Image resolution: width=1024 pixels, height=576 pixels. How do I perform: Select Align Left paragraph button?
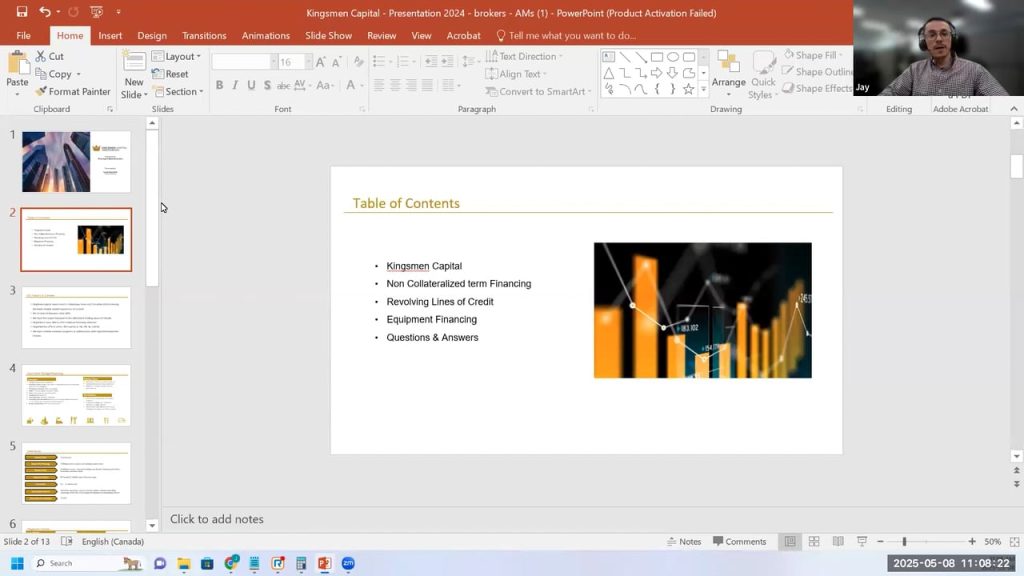coord(379,85)
